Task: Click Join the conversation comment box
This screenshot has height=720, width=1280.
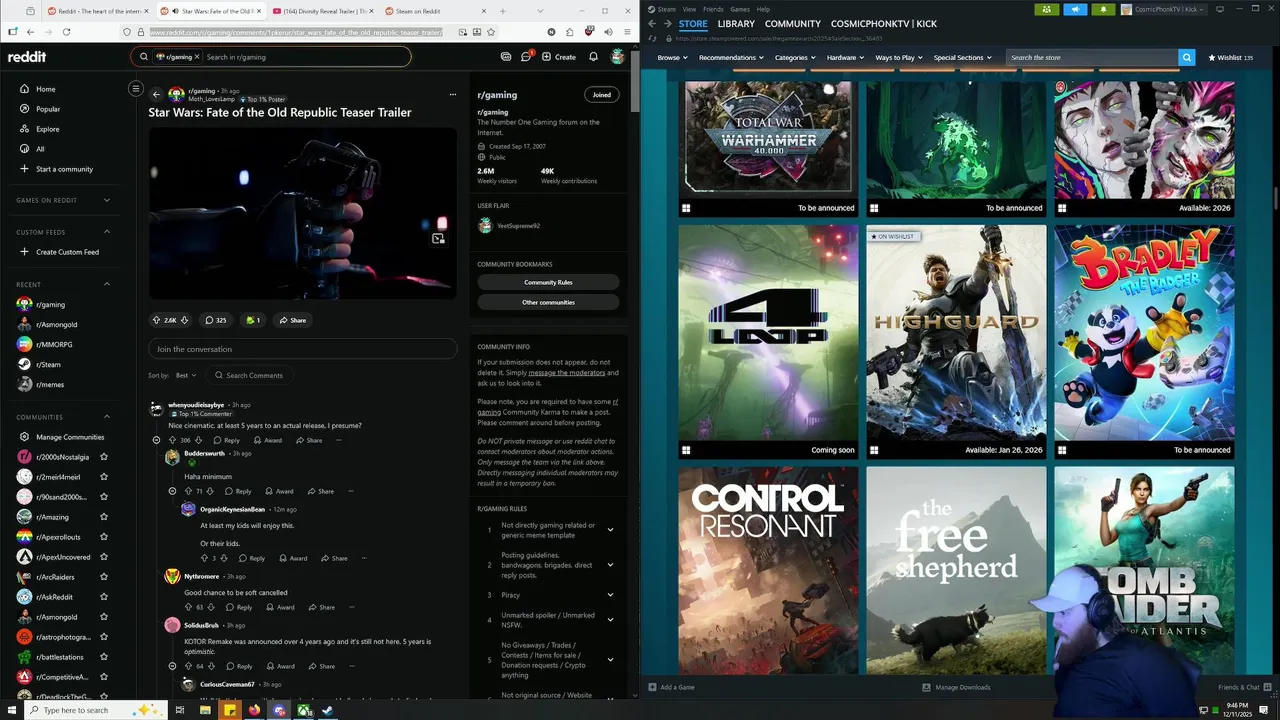Action: 303,349
